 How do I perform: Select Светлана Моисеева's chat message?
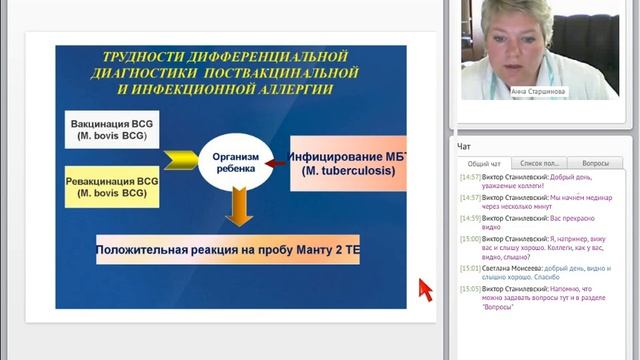[536, 273]
